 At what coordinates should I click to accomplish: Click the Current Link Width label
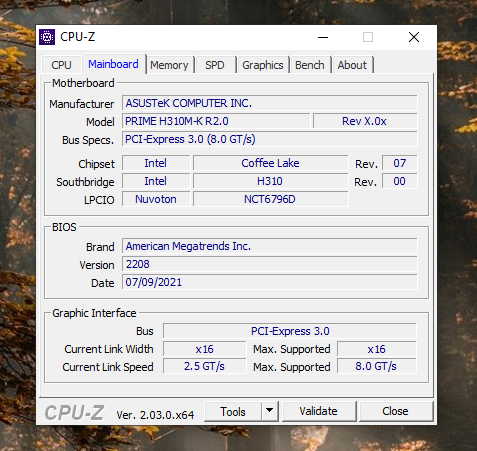[x=109, y=349]
